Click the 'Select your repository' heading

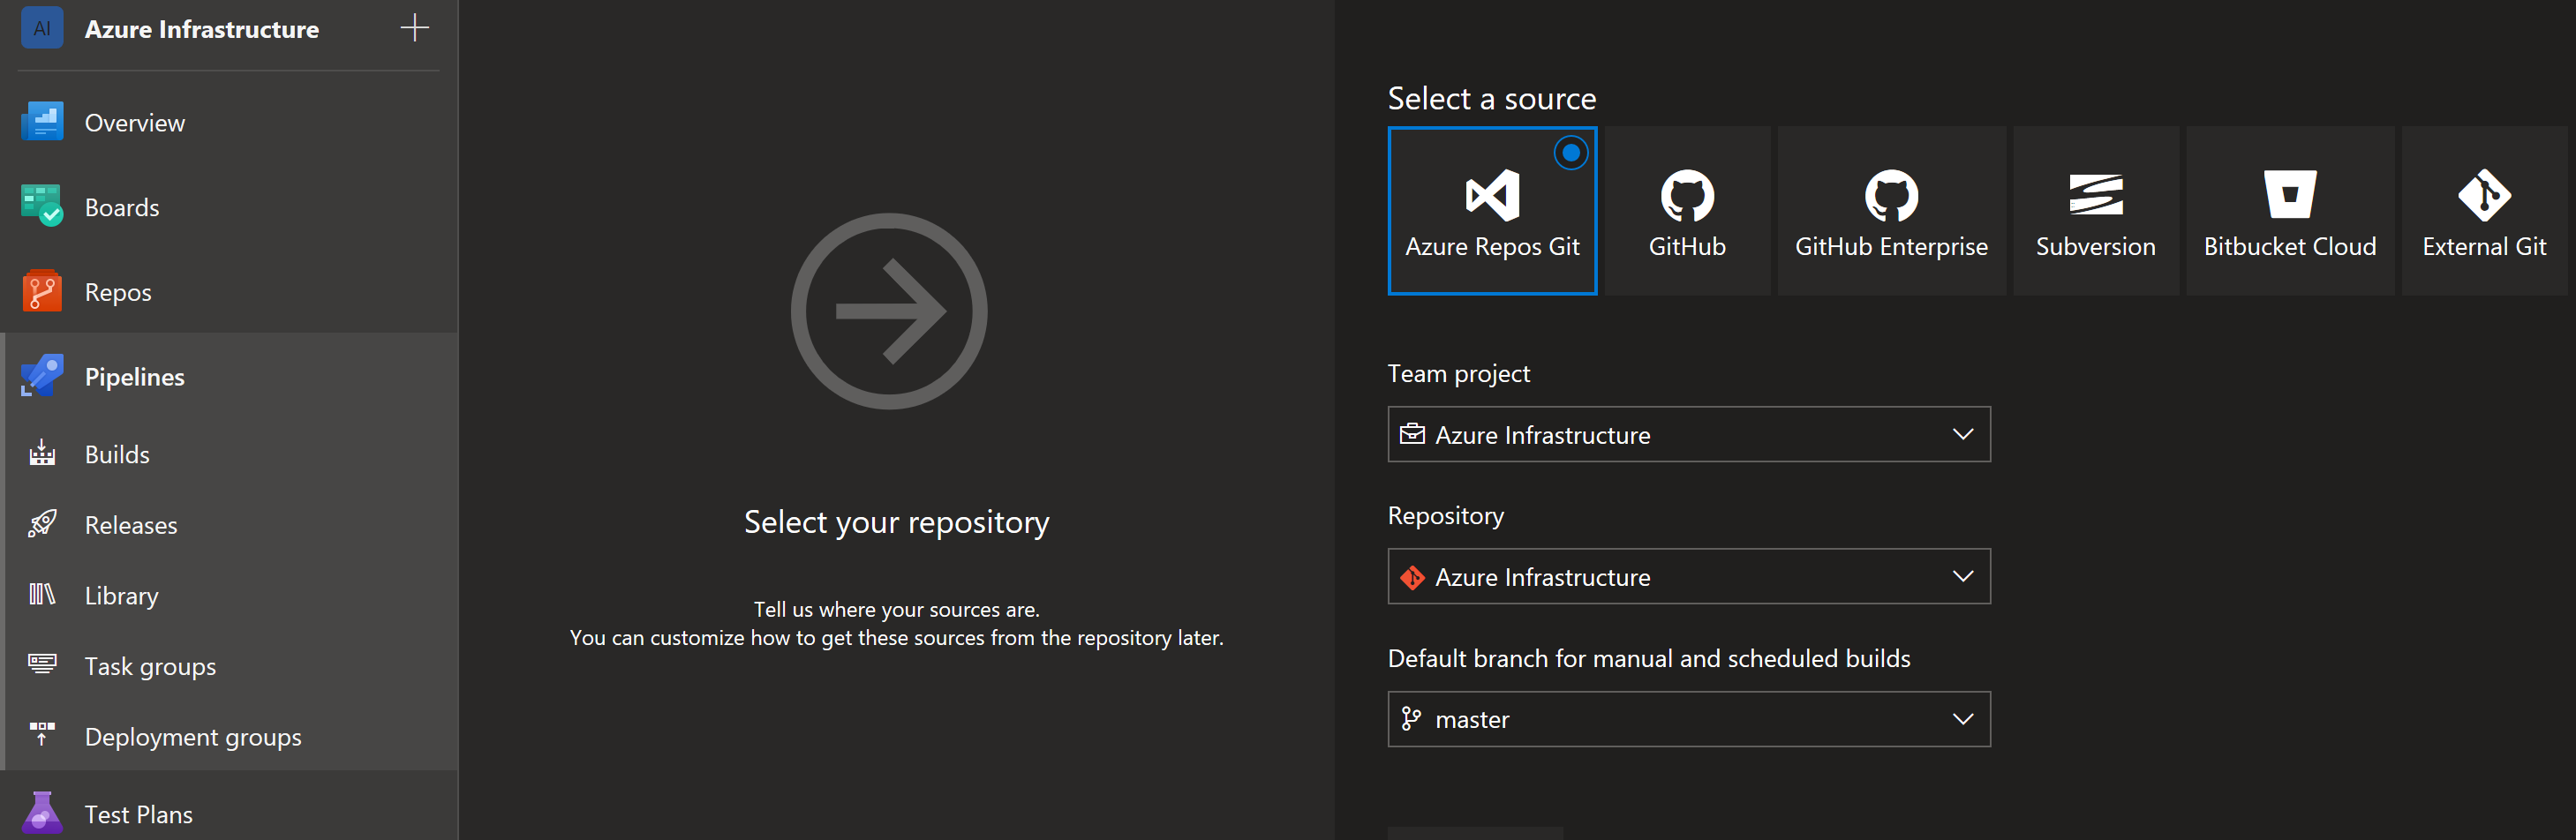click(896, 522)
